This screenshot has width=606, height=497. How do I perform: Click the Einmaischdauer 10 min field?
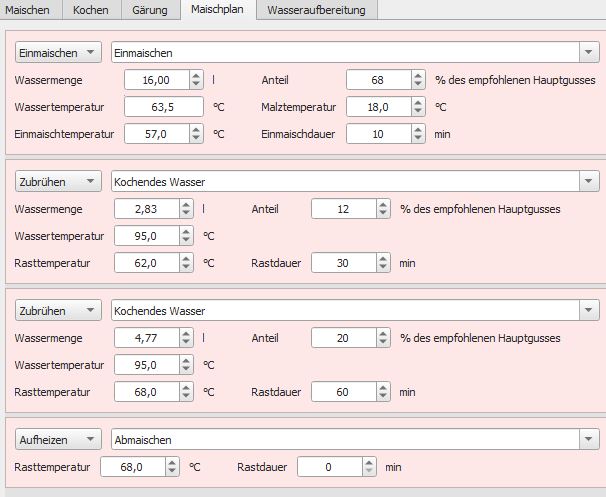379,134
